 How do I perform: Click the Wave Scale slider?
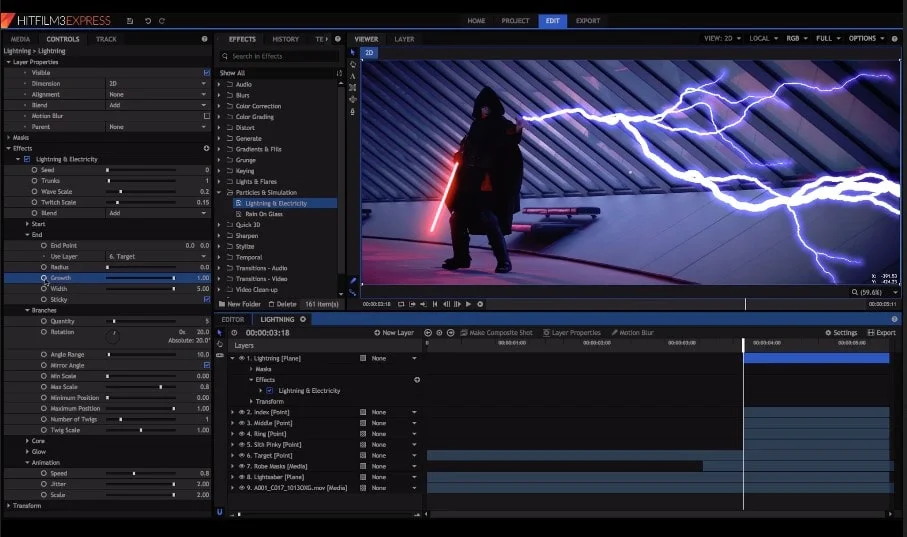click(141, 192)
